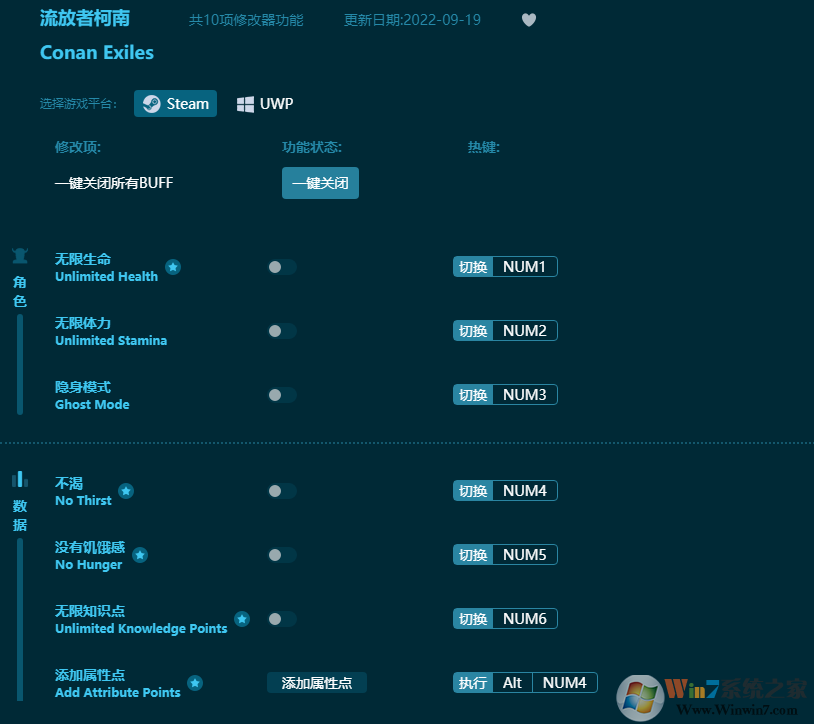Image resolution: width=814 pixels, height=724 pixels.
Task: Click the star beside Add Attribute Points
Action: tap(195, 683)
